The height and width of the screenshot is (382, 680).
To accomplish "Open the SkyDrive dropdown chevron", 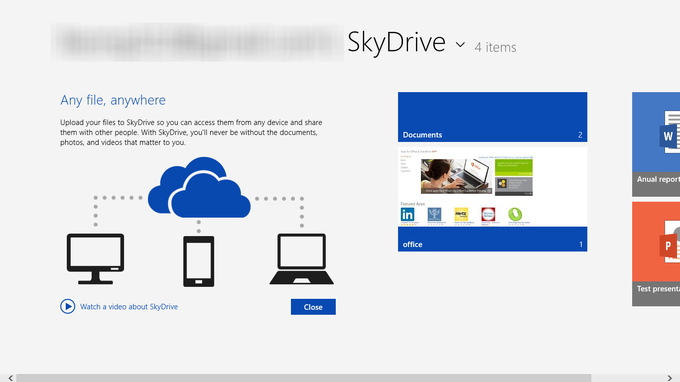I will [x=460, y=44].
